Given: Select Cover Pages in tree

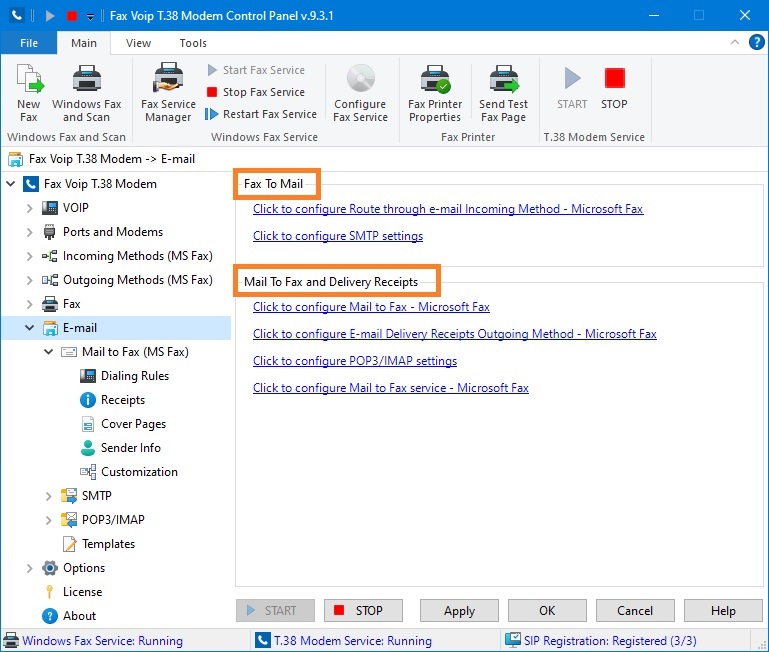Looking at the screenshot, I should (x=133, y=424).
